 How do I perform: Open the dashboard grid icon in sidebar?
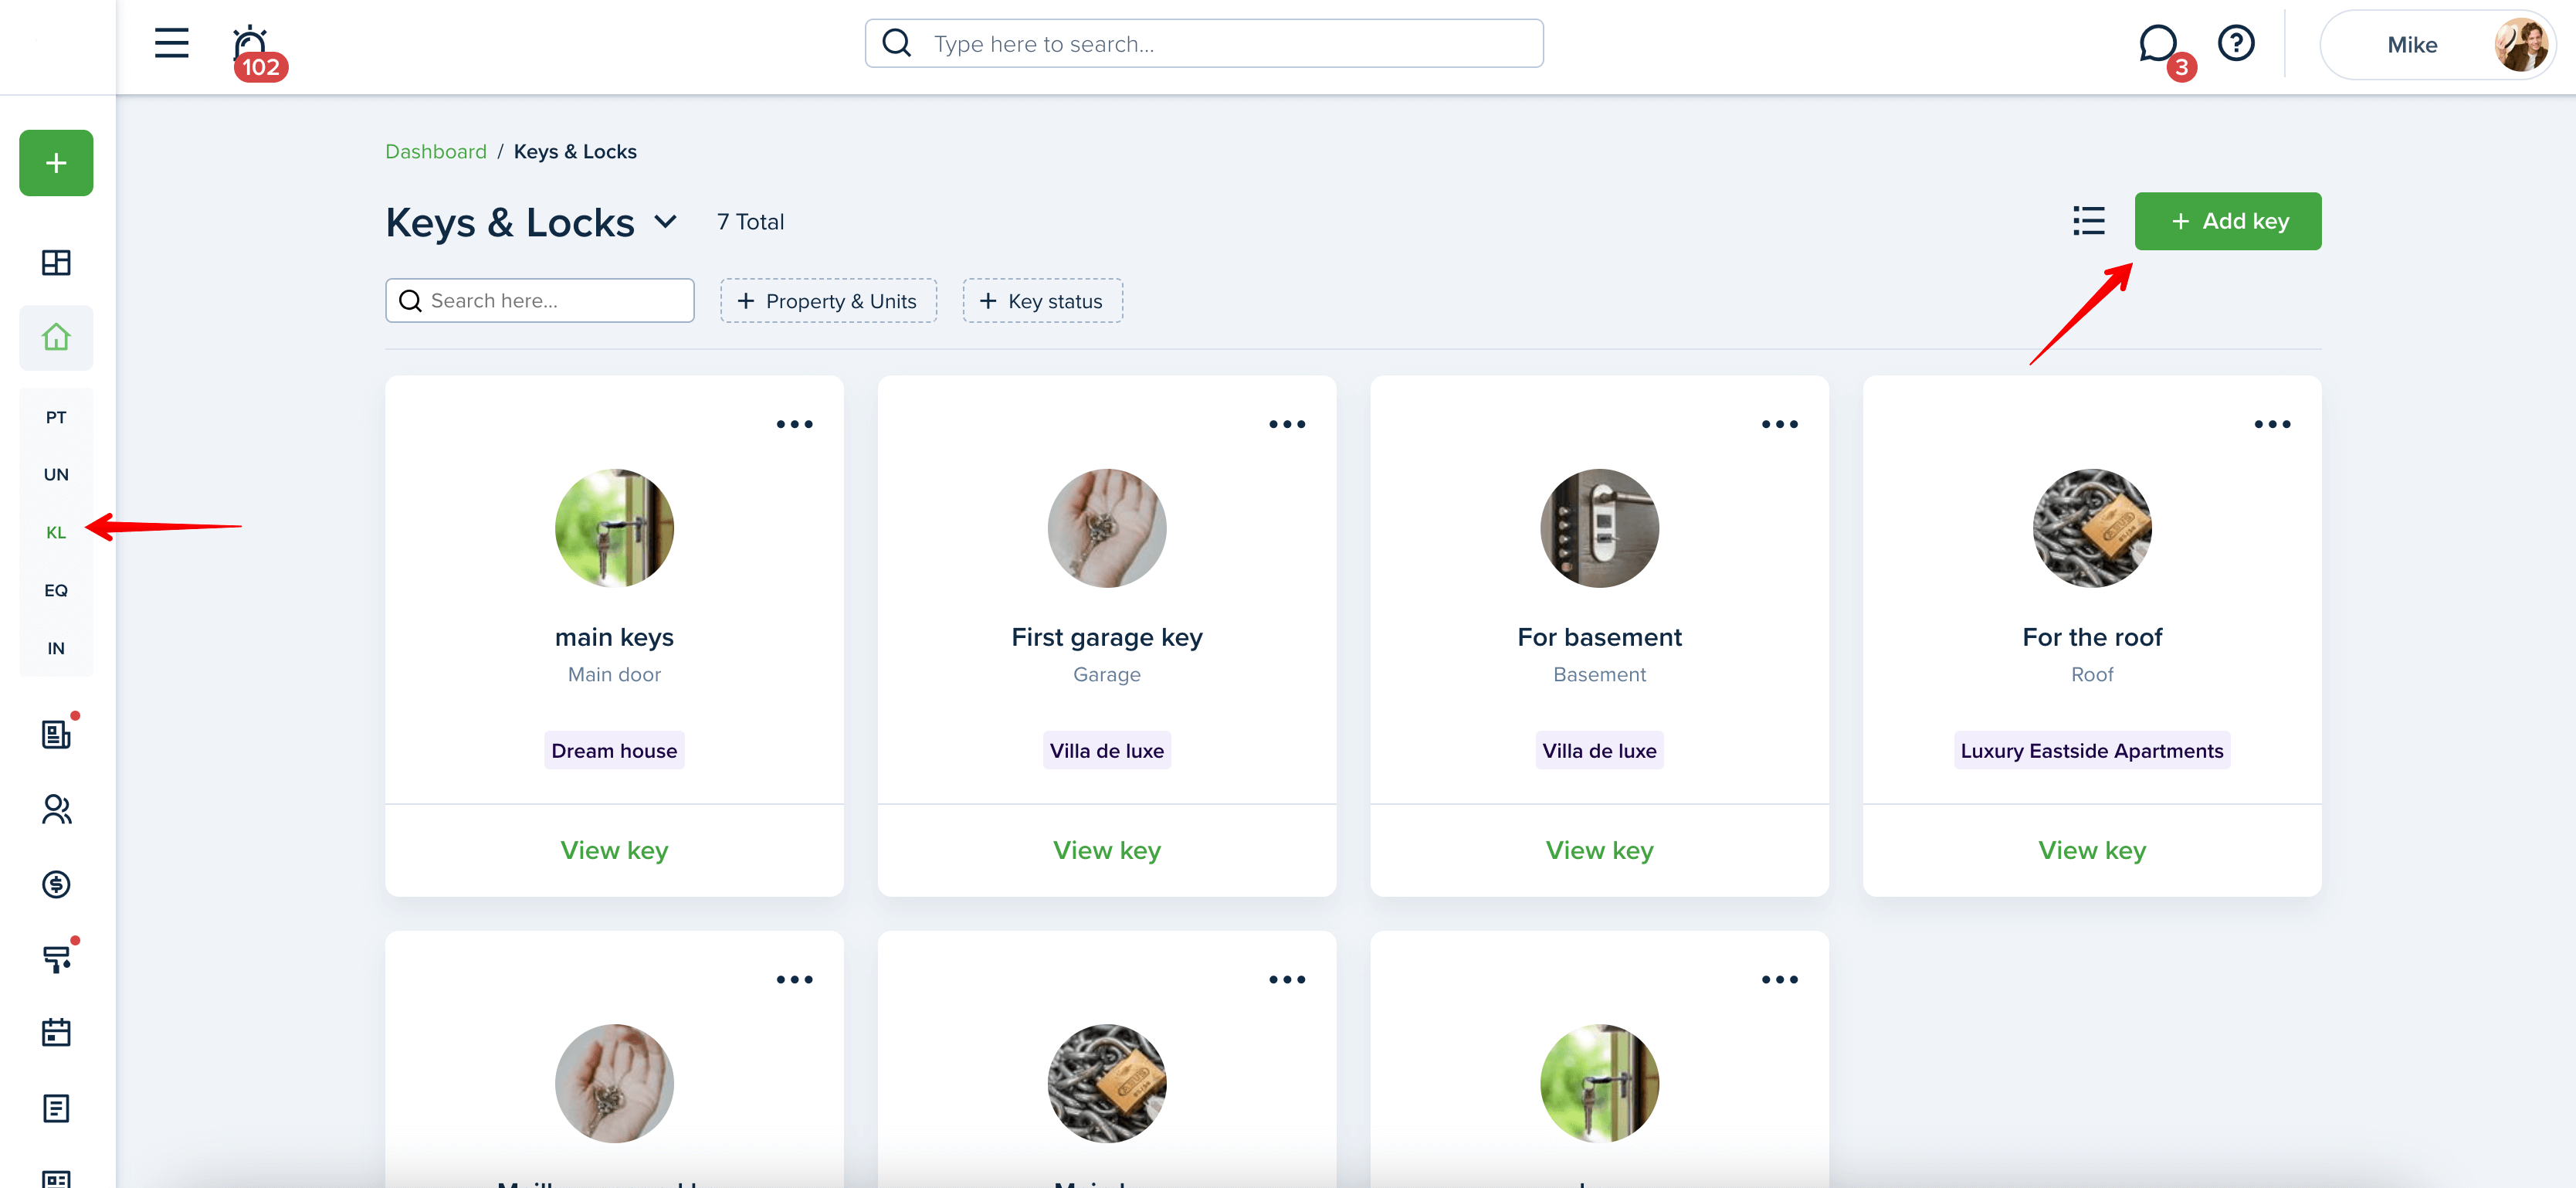[56, 262]
